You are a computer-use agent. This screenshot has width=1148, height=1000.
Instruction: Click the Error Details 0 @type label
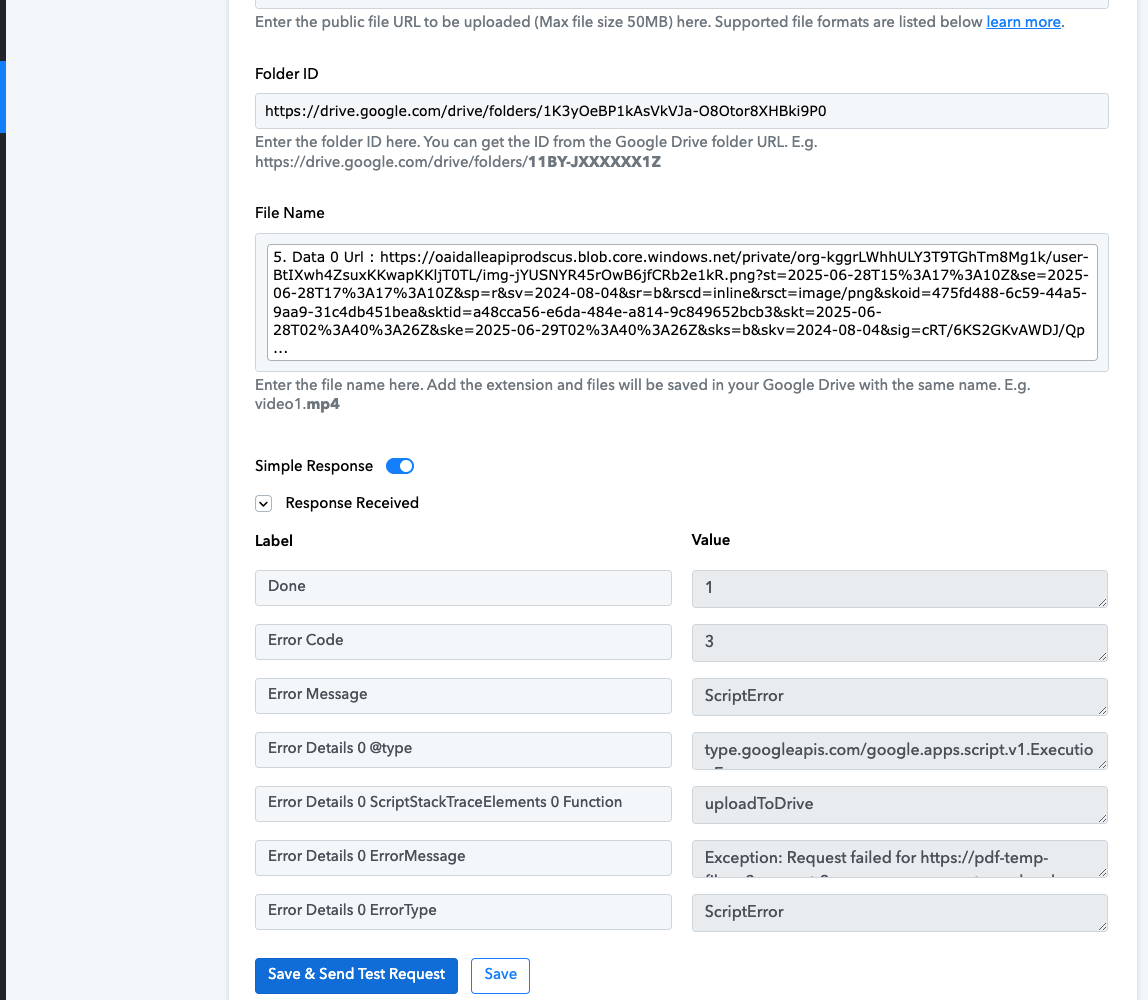click(x=463, y=749)
